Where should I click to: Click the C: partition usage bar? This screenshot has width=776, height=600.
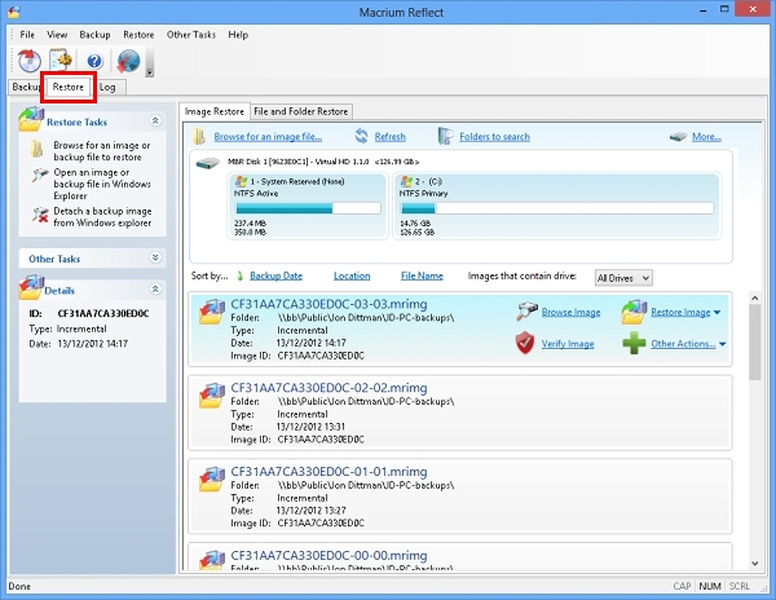click(557, 208)
